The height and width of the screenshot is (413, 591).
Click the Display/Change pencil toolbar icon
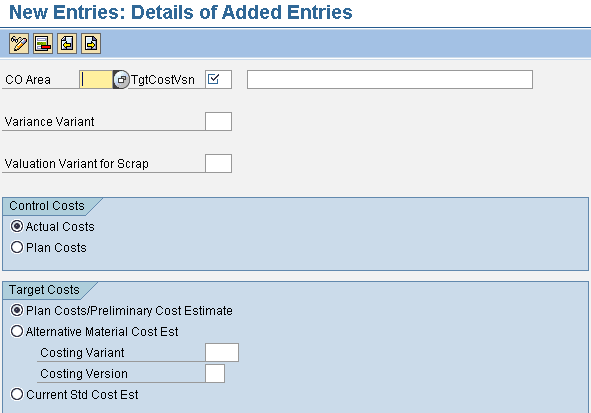click(x=19, y=43)
